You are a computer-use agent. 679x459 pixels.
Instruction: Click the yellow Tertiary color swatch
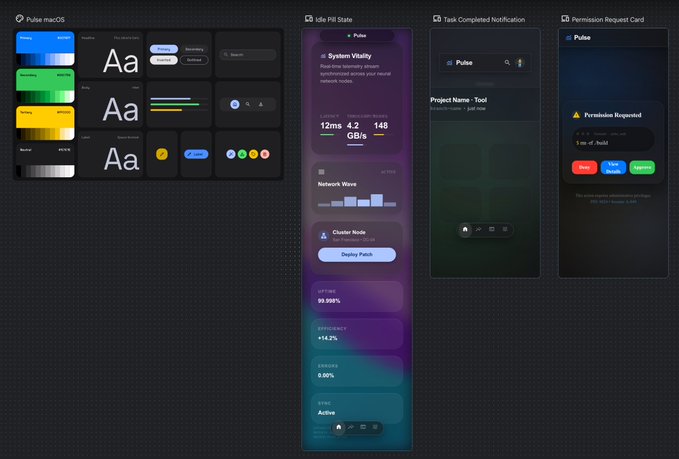[x=45, y=123]
